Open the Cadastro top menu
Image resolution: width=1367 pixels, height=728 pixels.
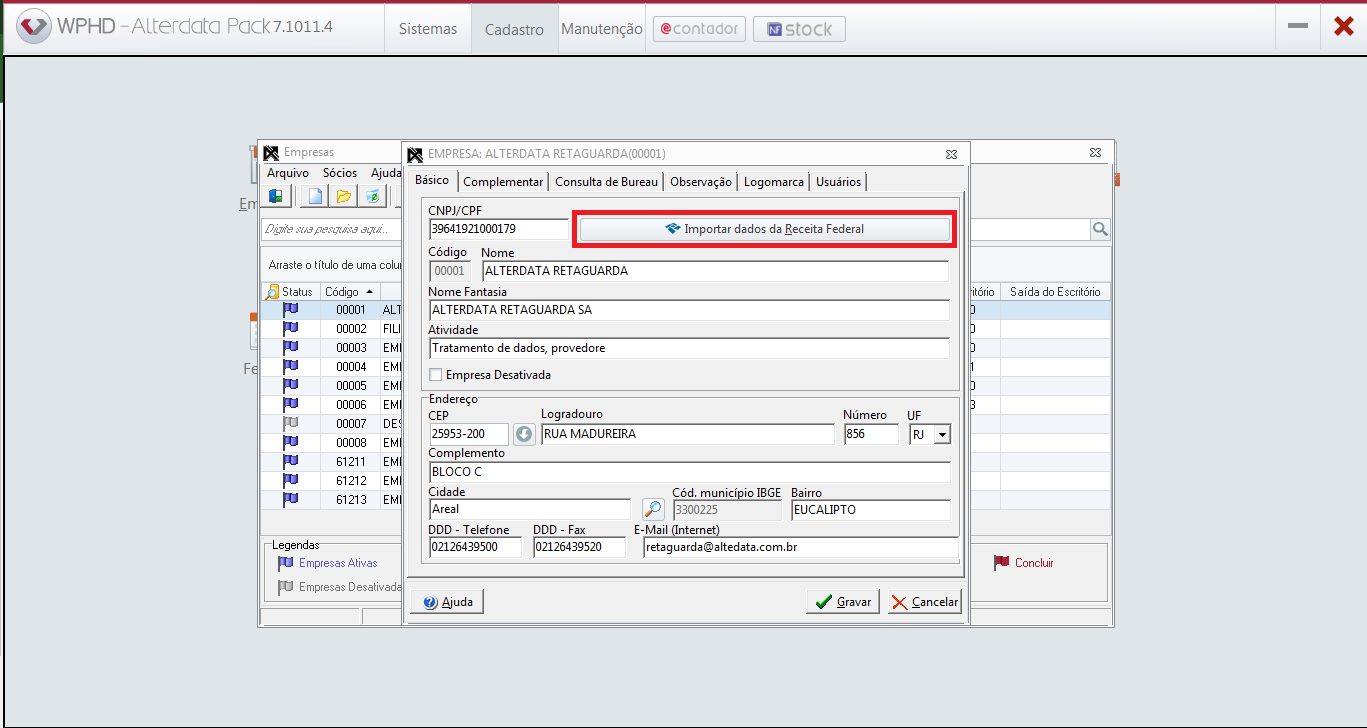514,29
